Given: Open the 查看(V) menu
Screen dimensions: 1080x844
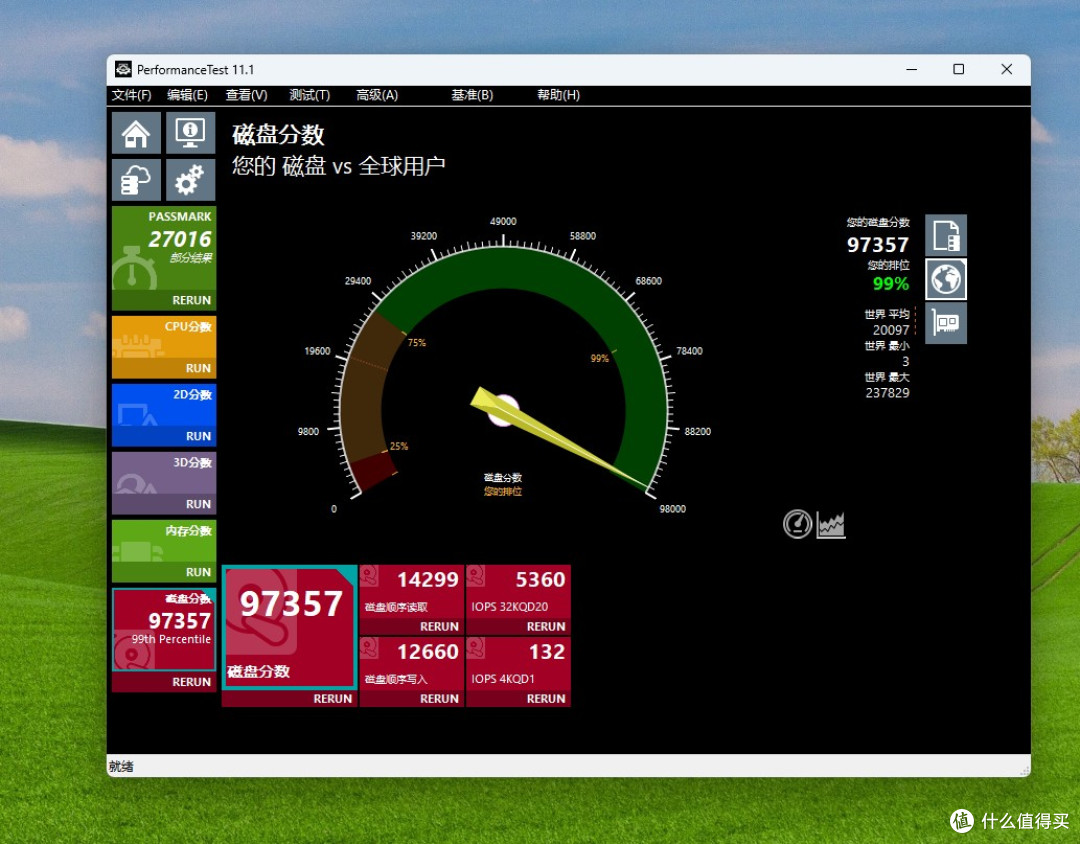Looking at the screenshot, I should pyautogui.click(x=247, y=95).
